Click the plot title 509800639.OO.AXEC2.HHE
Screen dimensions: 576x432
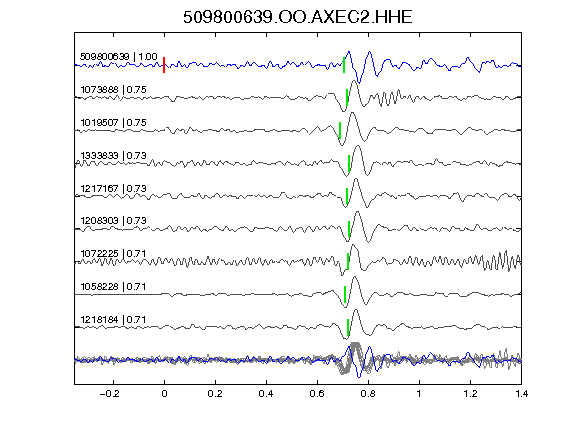tap(298, 17)
